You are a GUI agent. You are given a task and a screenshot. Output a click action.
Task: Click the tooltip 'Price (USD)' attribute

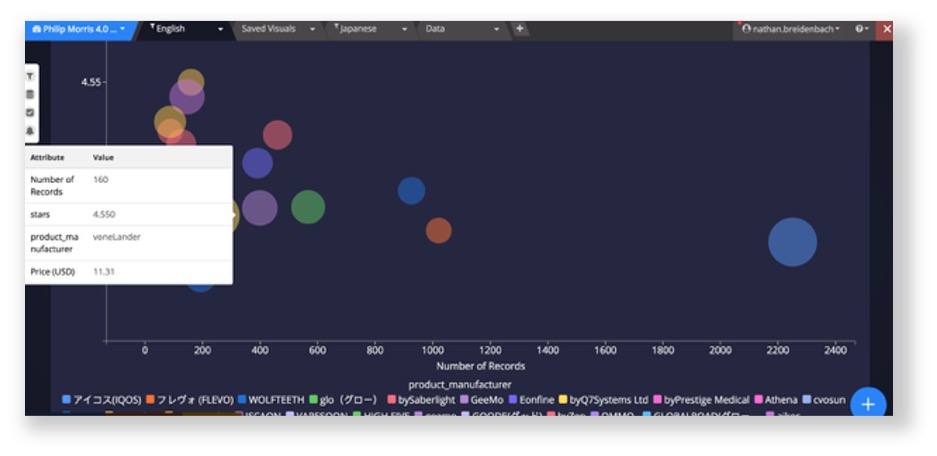53,272
